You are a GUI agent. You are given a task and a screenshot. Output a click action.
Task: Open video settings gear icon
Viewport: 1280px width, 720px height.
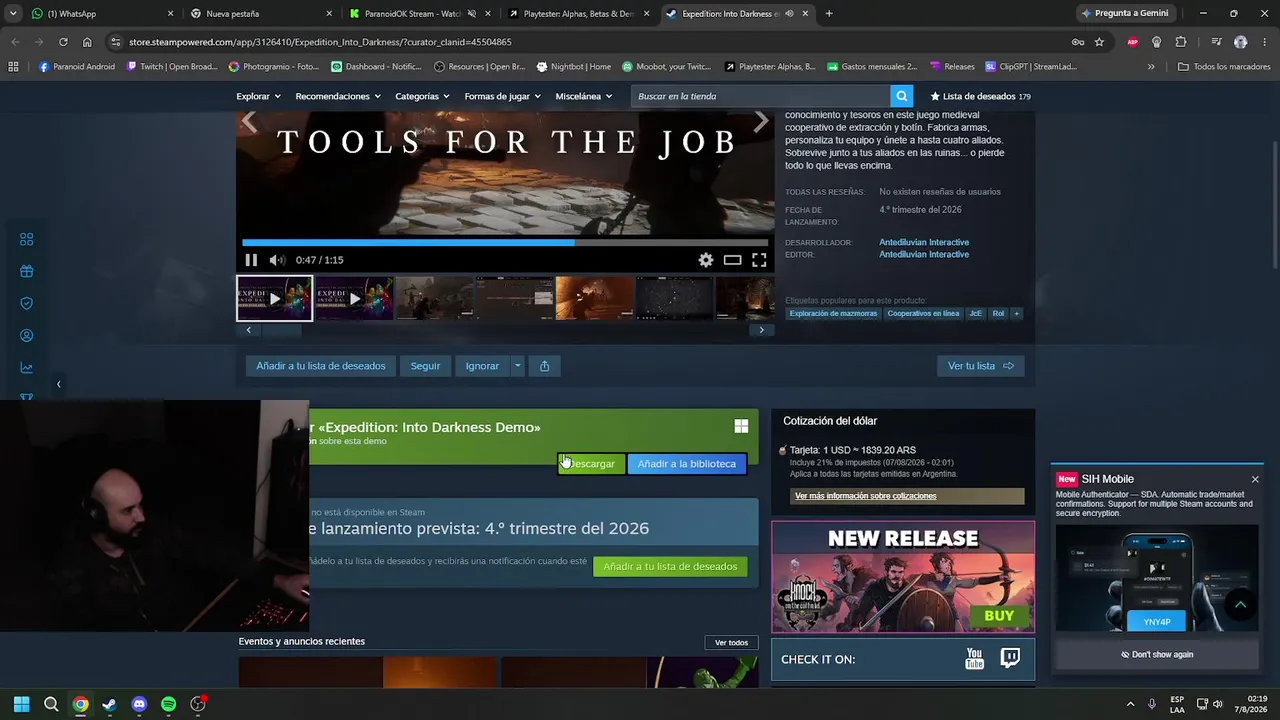[706, 260]
